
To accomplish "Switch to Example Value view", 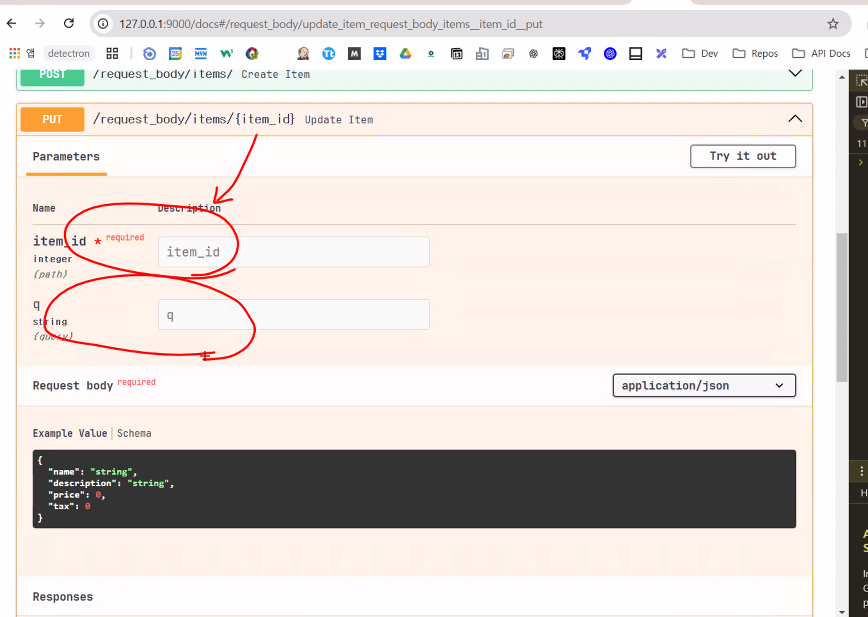I will [x=70, y=433].
